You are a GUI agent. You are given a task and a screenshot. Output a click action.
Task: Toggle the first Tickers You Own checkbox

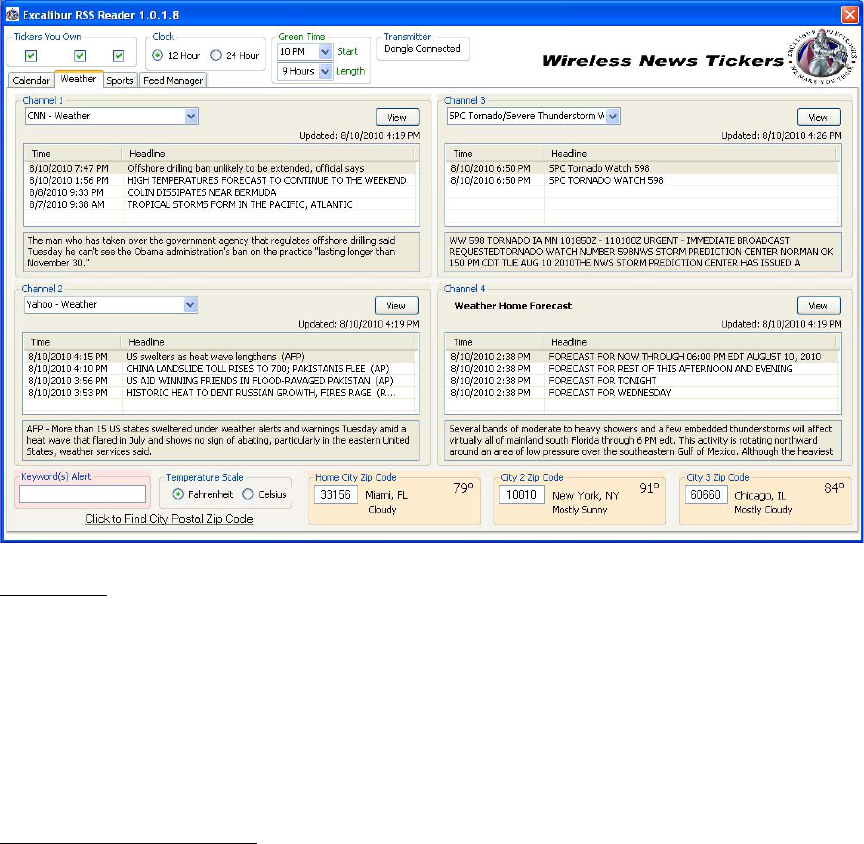31,56
